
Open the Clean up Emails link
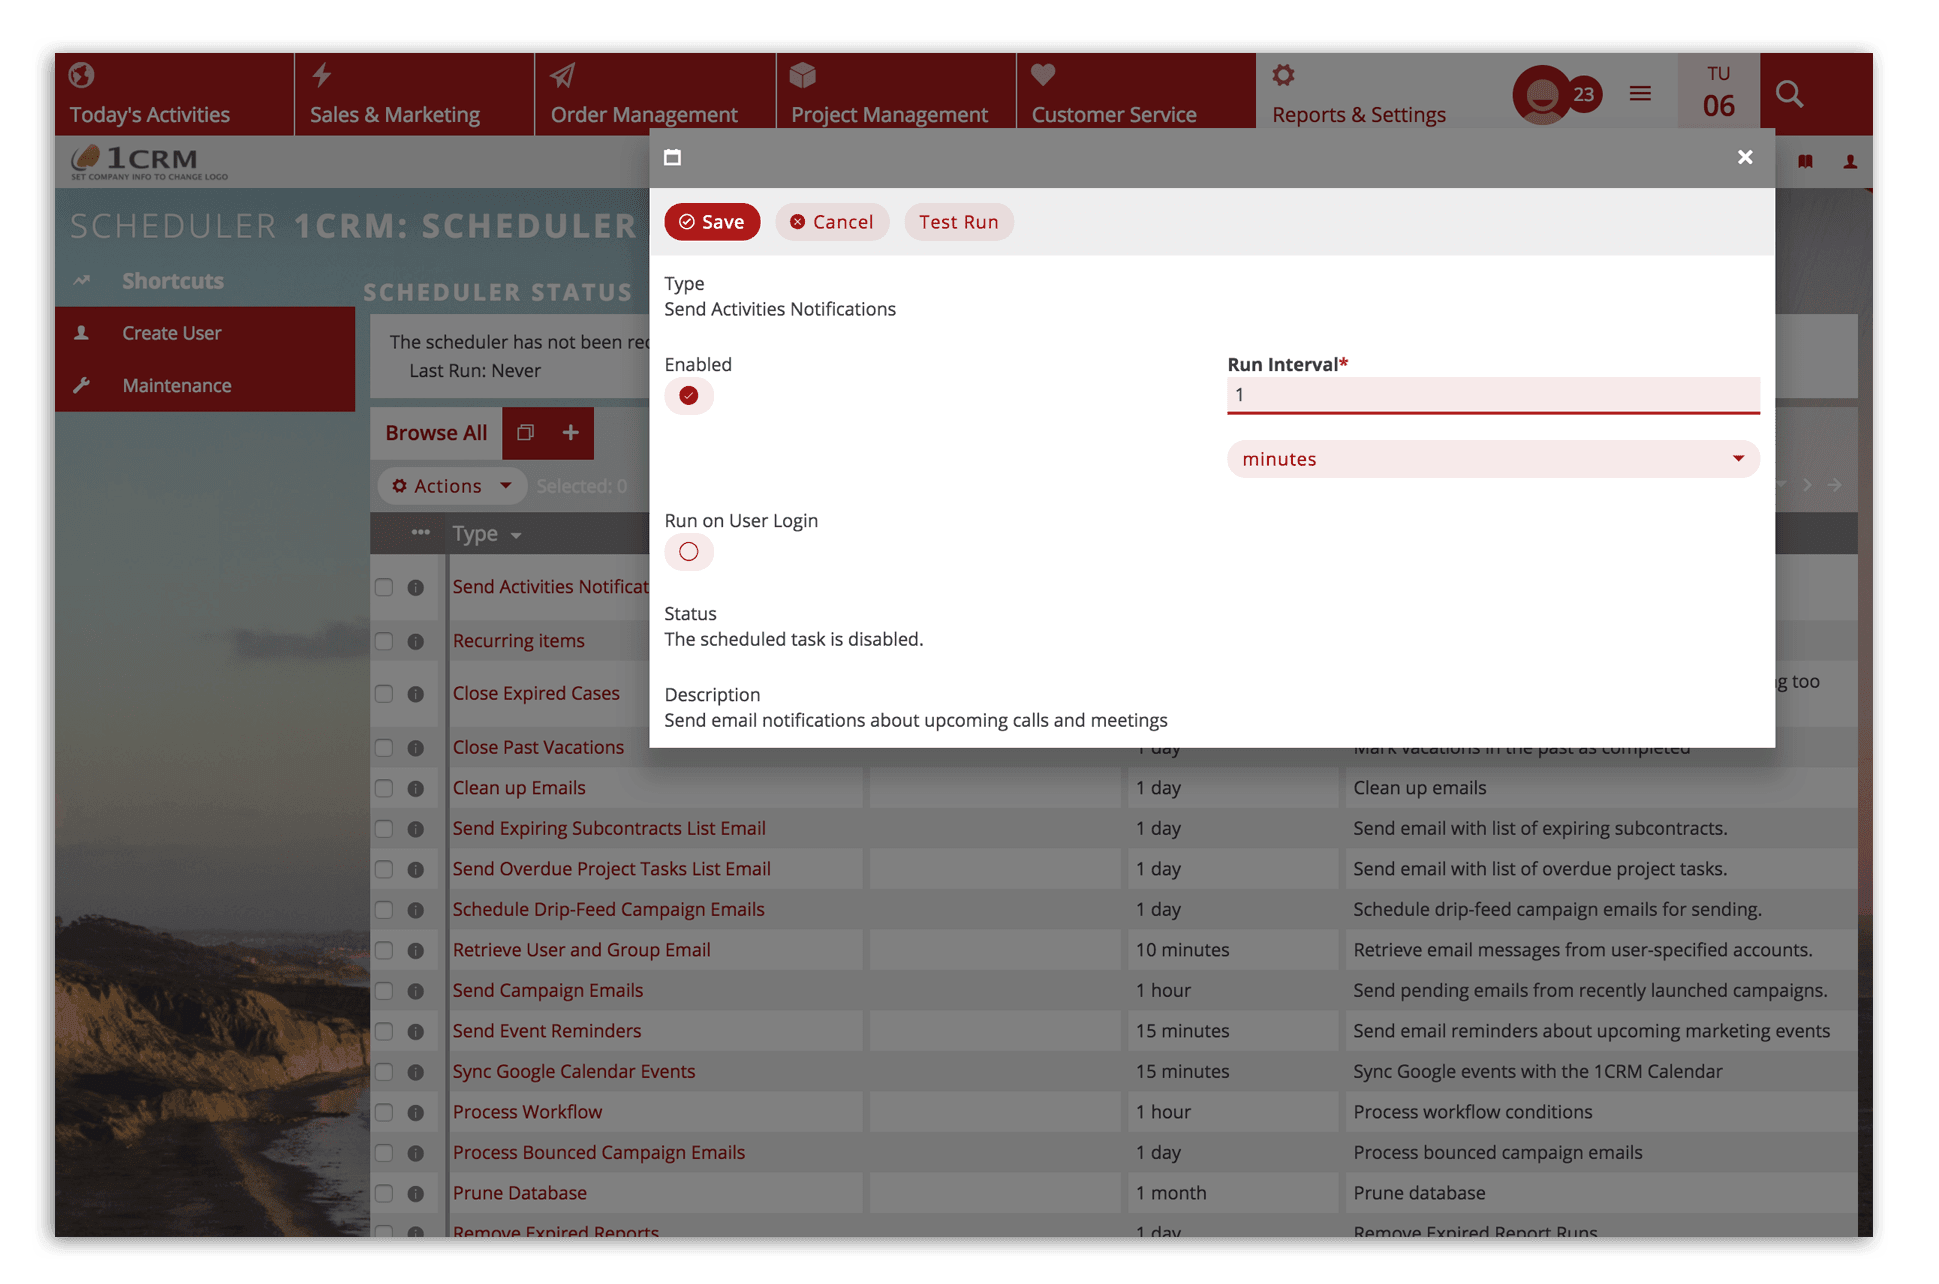coord(519,788)
